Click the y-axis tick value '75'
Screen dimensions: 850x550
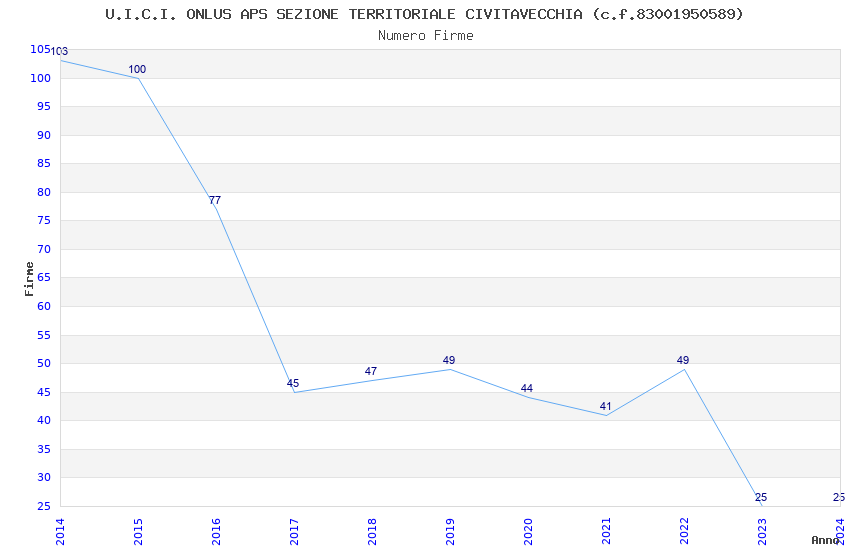44,221
